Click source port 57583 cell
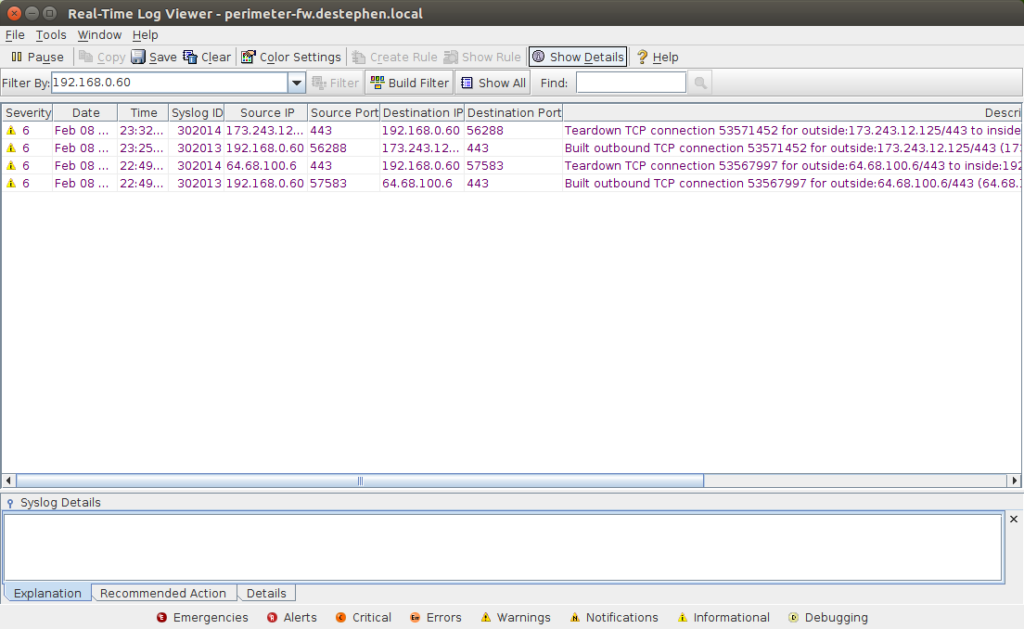Image resolution: width=1024 pixels, height=629 pixels. pos(344,184)
